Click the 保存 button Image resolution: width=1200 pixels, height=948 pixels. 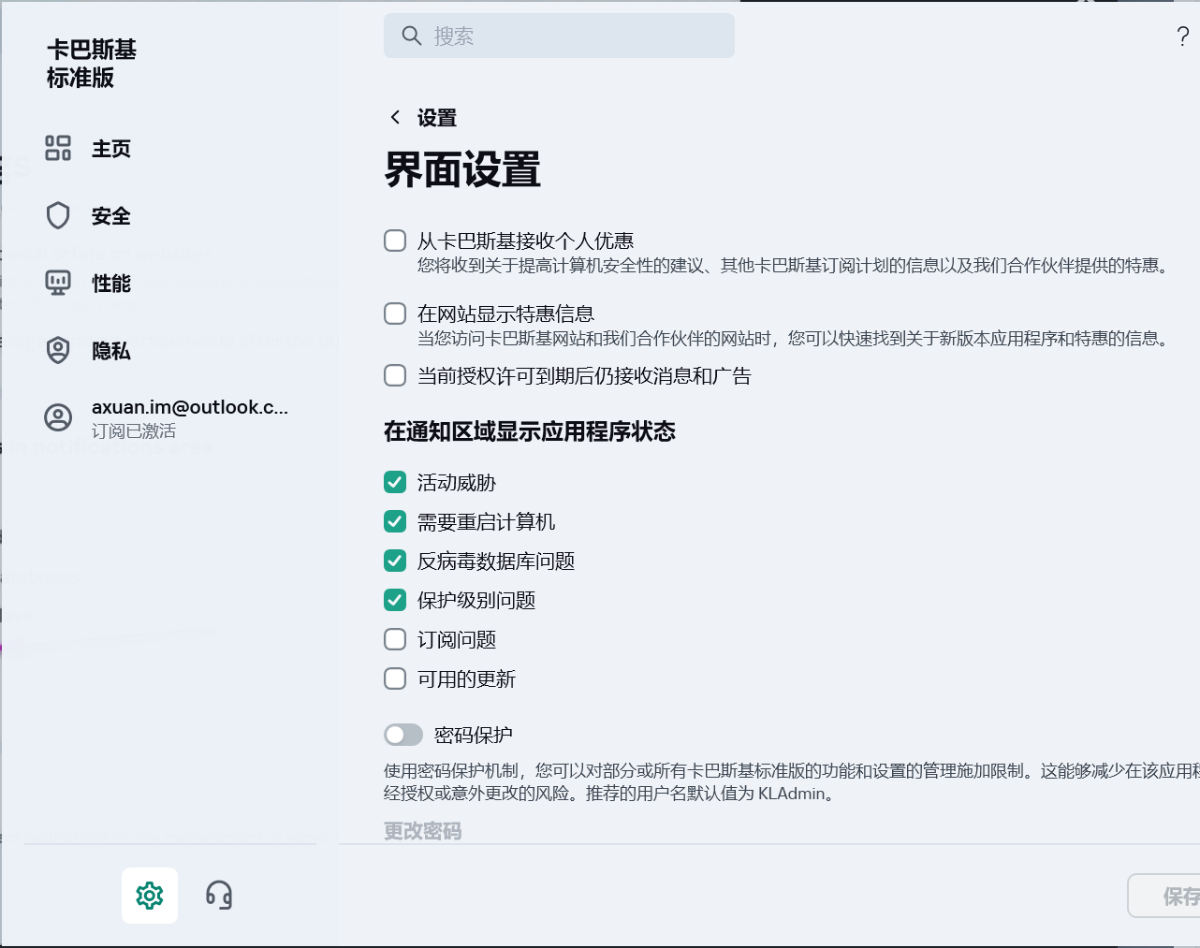click(1164, 896)
